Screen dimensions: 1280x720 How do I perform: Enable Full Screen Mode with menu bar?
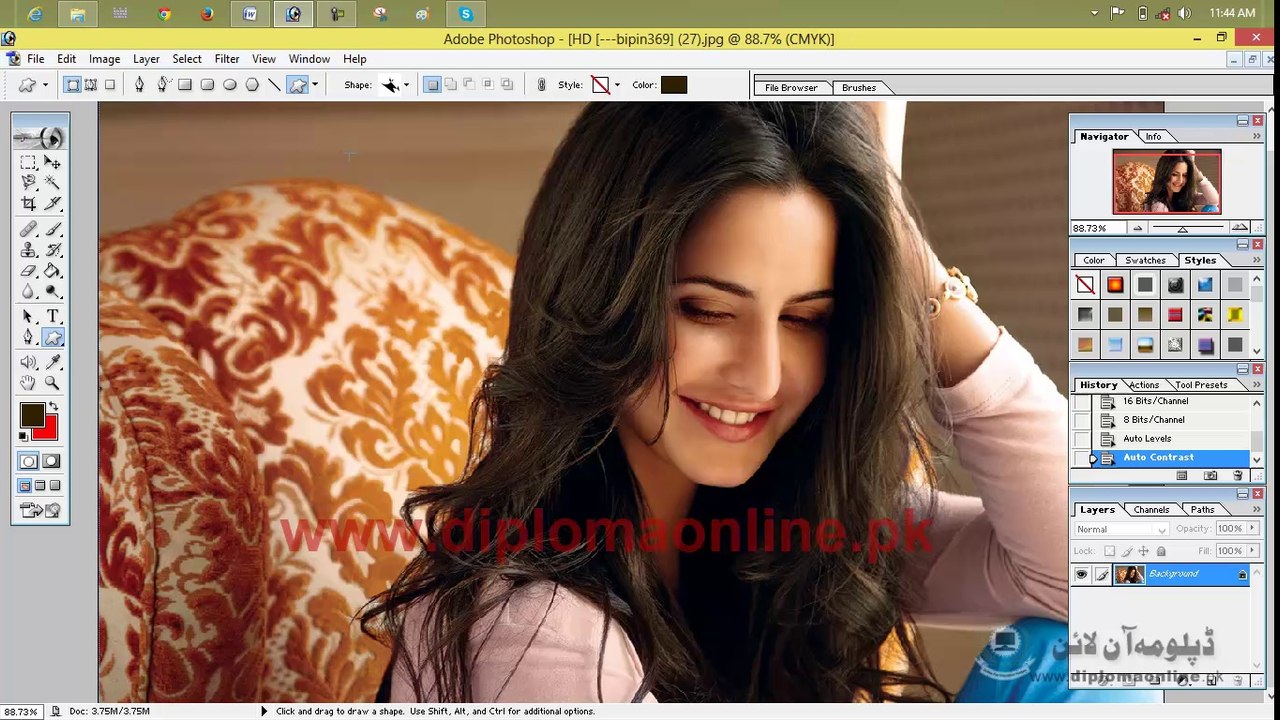click(40, 486)
